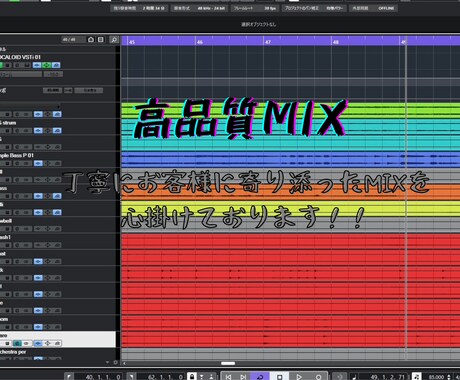This screenshot has width=460, height=380.
Task: Select the yellow clip in the arrangement
Action: [290, 208]
